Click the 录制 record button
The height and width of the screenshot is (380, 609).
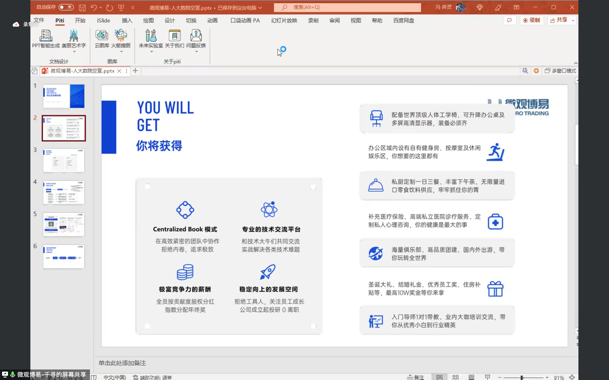pyautogui.click(x=531, y=20)
